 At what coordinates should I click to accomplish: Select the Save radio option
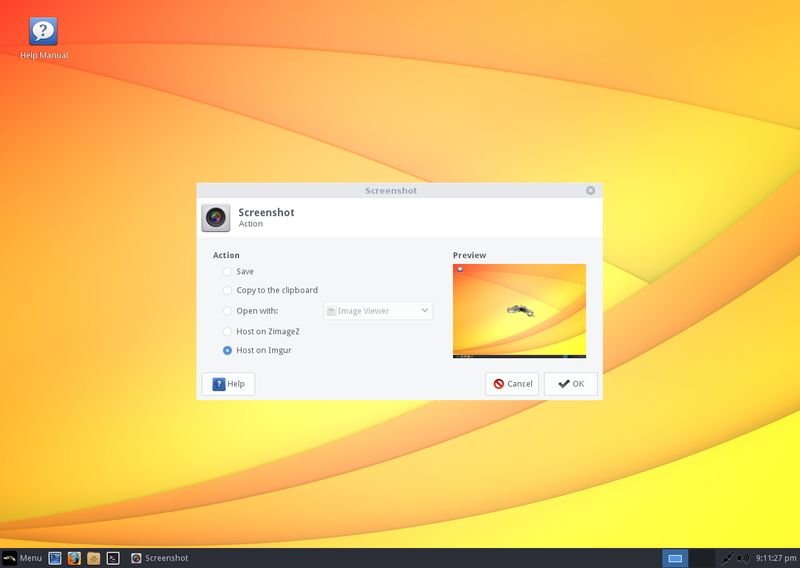(228, 271)
